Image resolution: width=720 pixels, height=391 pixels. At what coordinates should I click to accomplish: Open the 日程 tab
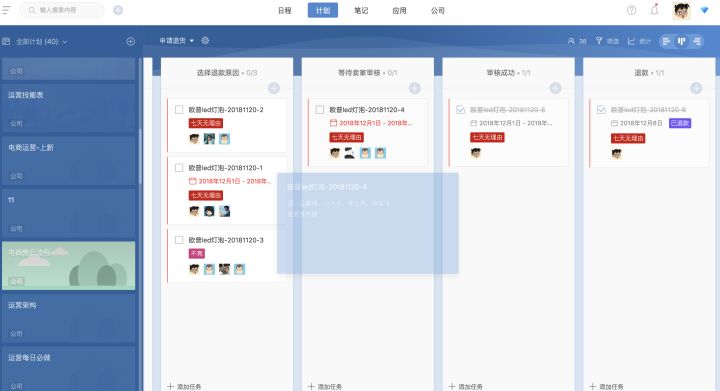point(285,10)
